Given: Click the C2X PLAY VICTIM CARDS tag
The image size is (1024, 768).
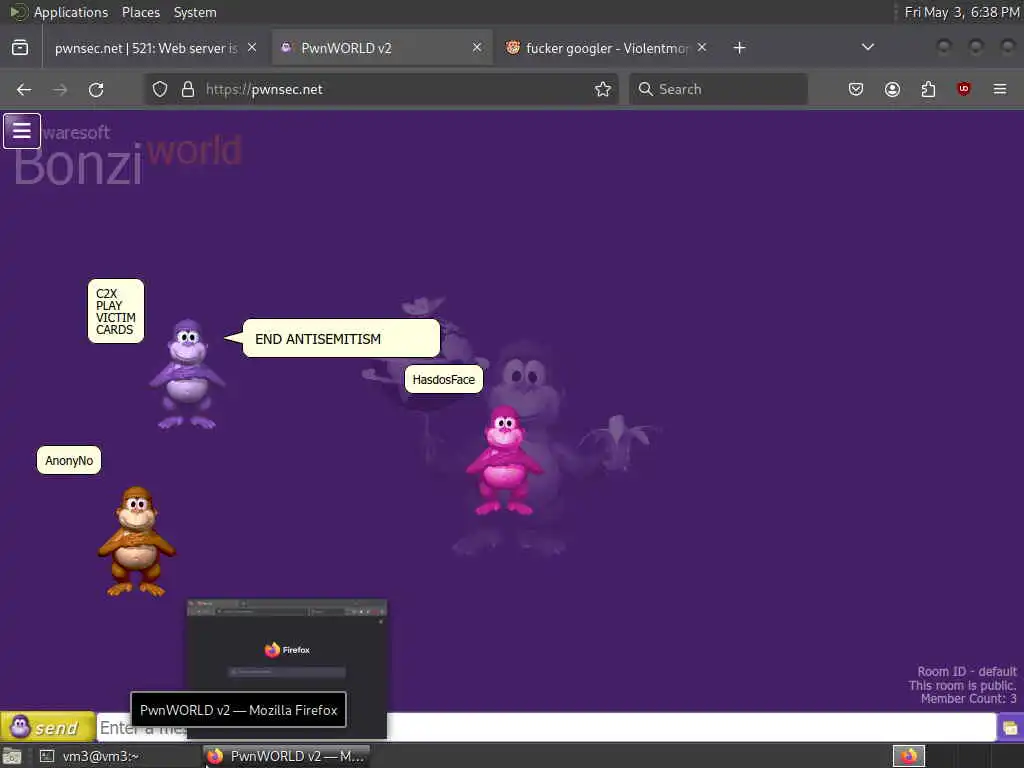Looking at the screenshot, I should (x=116, y=312).
